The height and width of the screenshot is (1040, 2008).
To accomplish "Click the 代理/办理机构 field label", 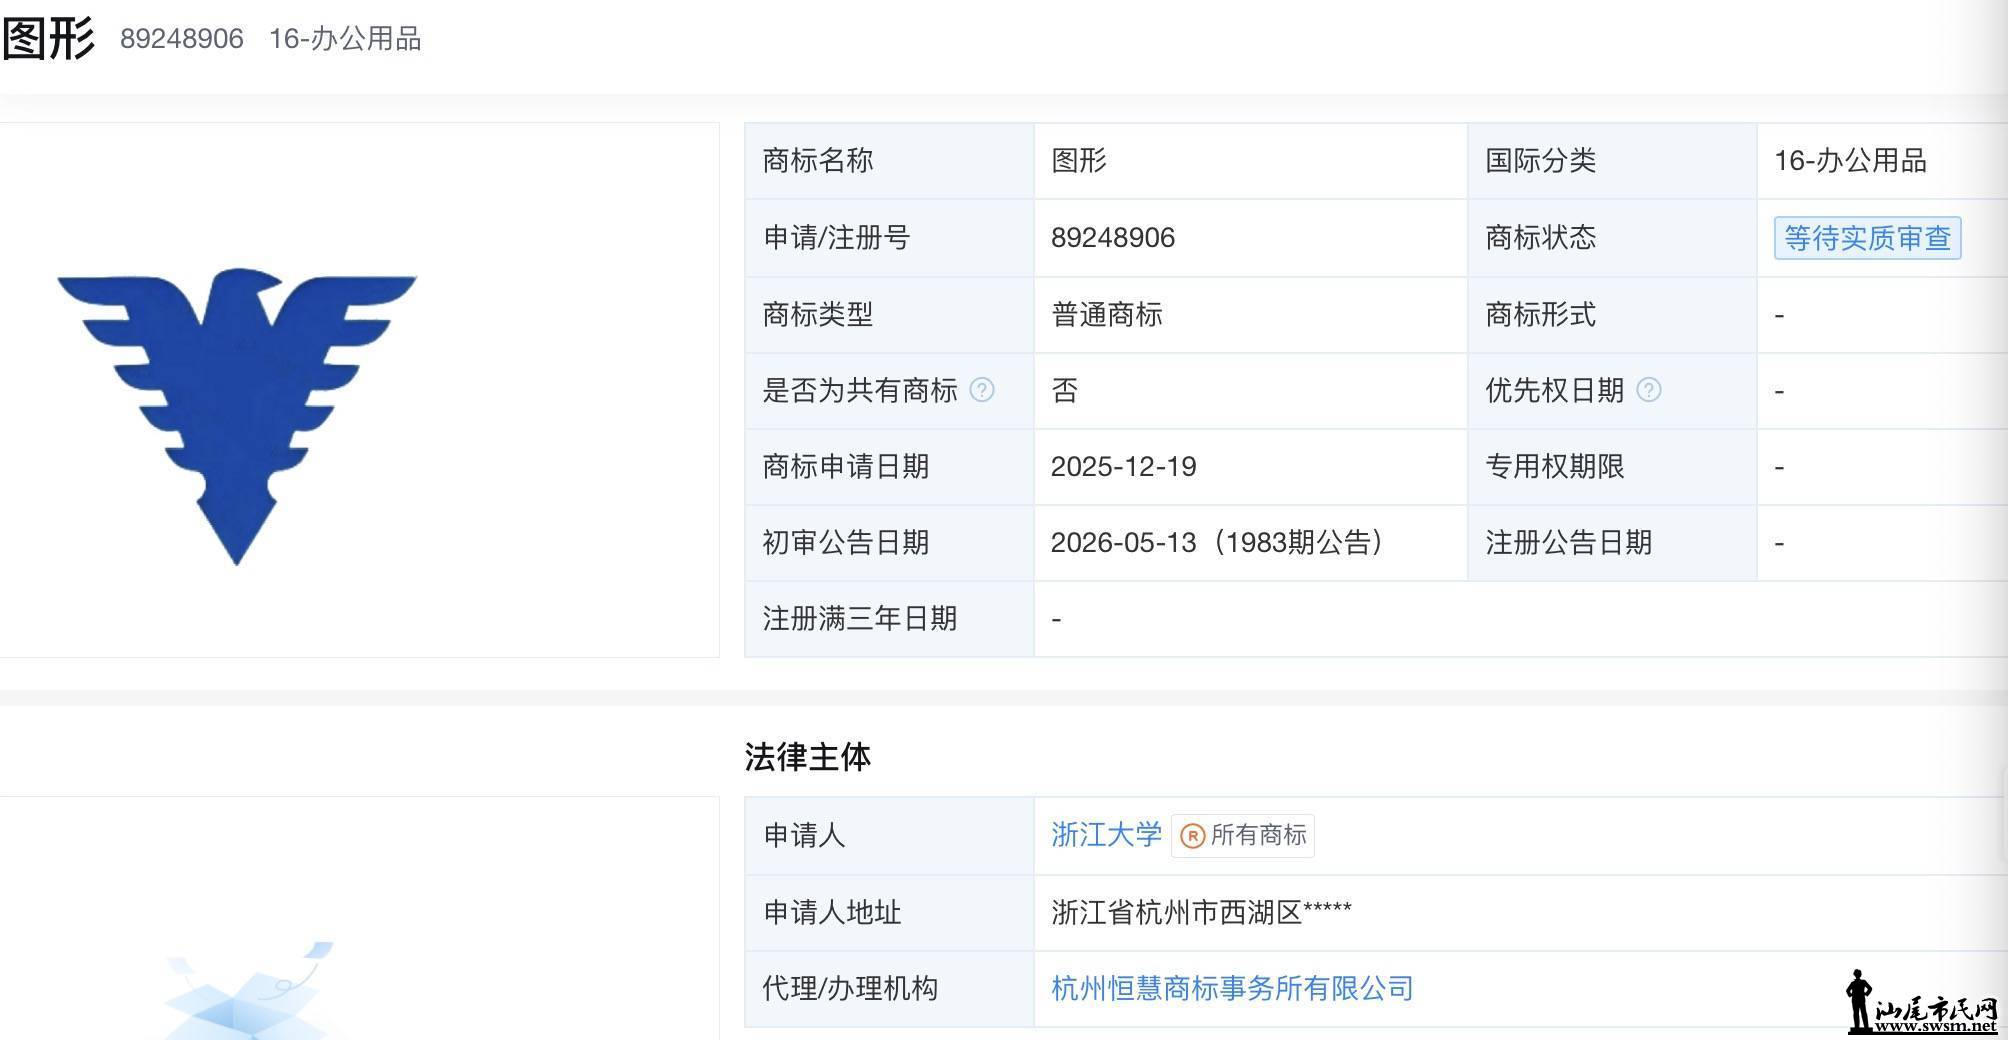I will [850, 988].
